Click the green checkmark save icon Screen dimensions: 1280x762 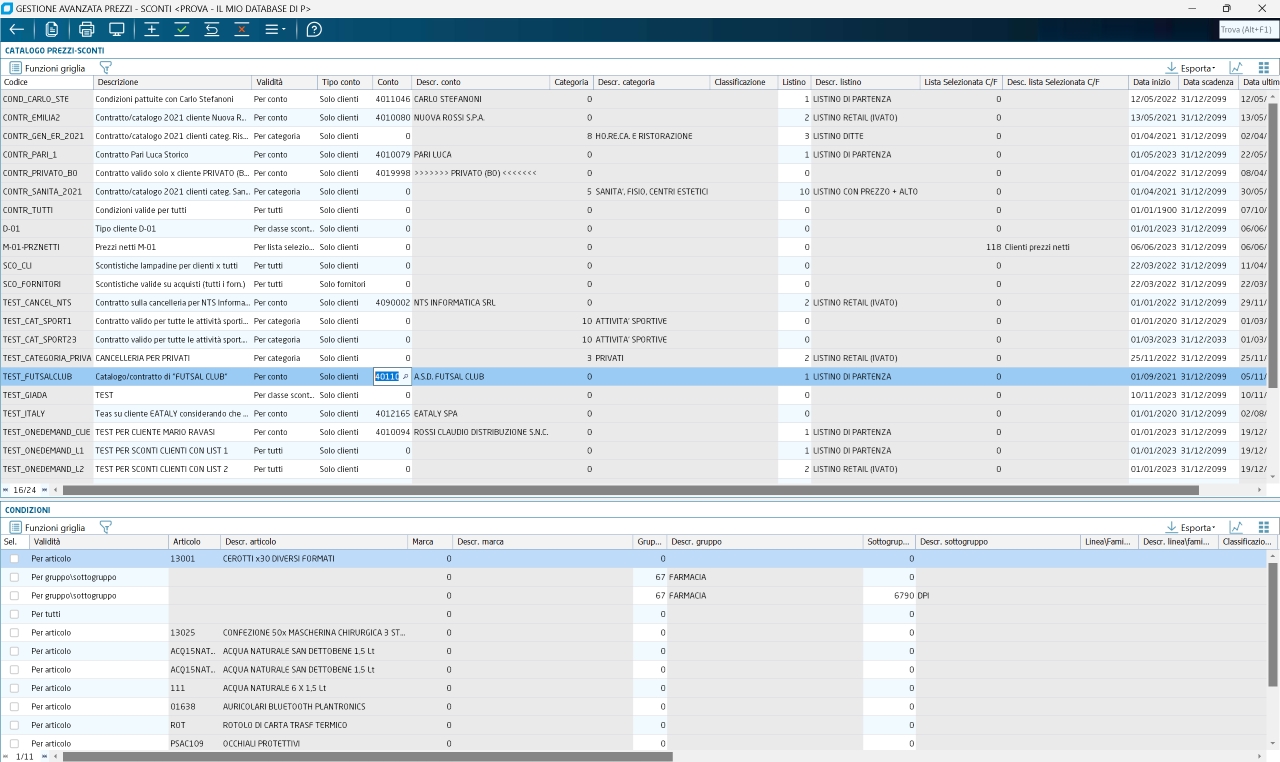181,30
